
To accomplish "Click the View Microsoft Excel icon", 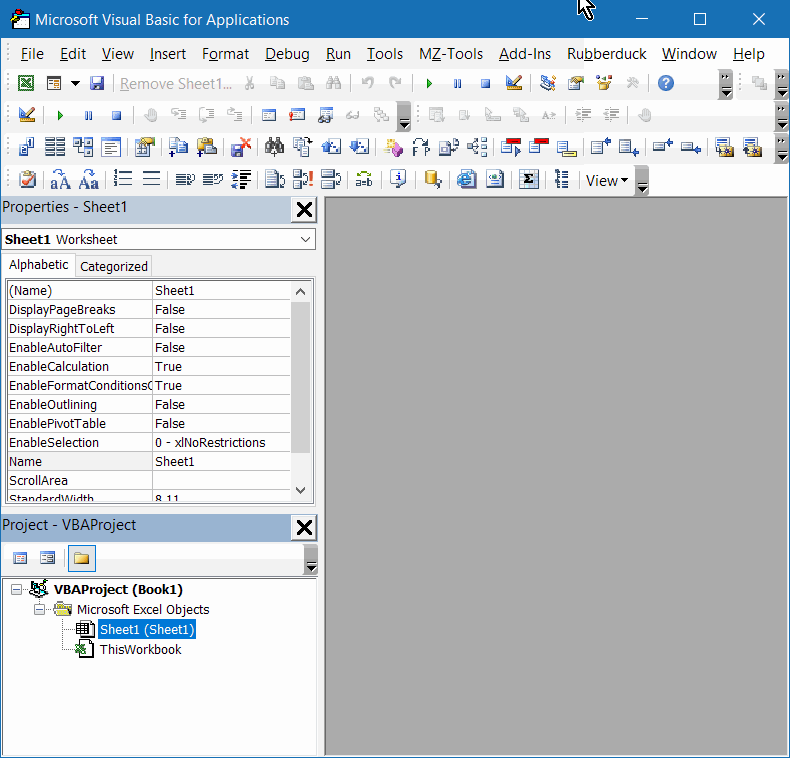I will click(x=26, y=83).
